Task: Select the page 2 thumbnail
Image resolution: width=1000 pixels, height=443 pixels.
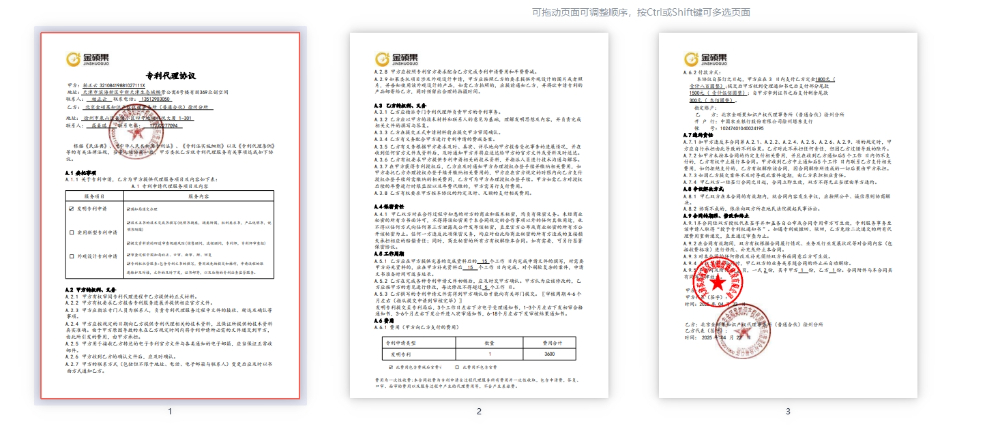Action: (x=479, y=215)
